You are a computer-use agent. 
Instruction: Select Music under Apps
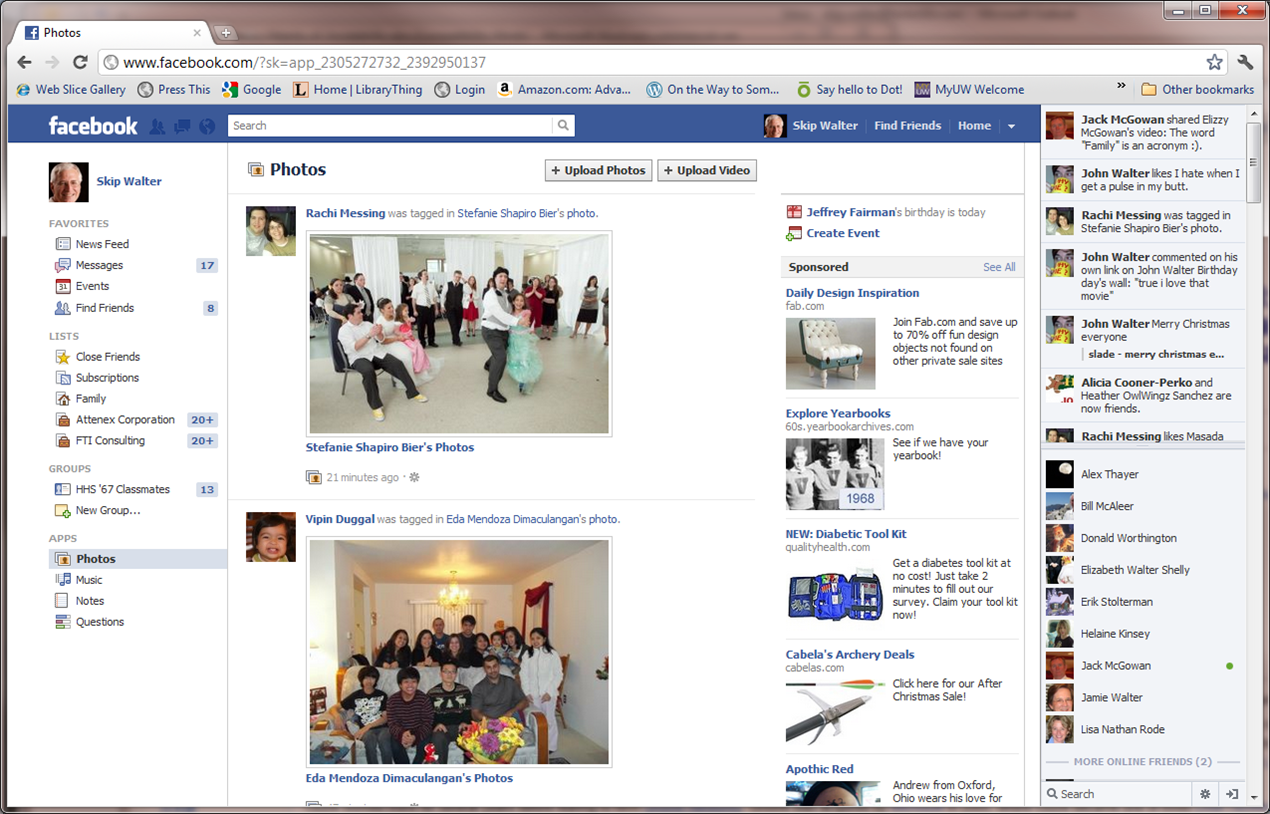click(89, 580)
